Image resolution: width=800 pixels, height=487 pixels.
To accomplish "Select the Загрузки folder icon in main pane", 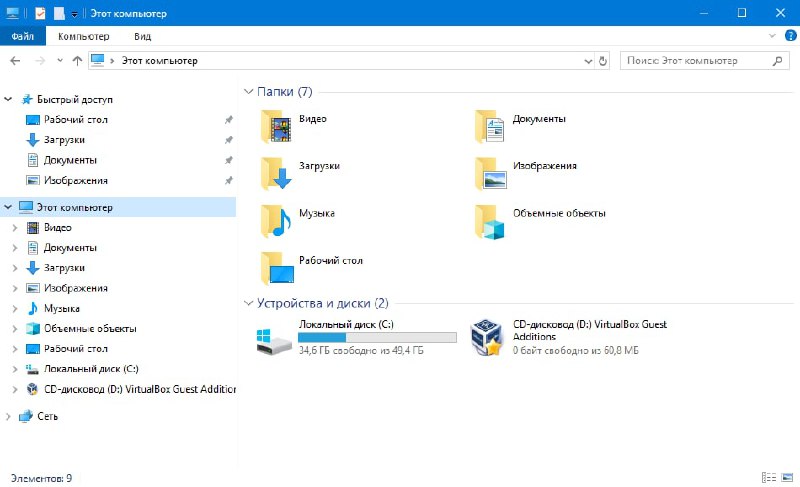I will (x=276, y=173).
